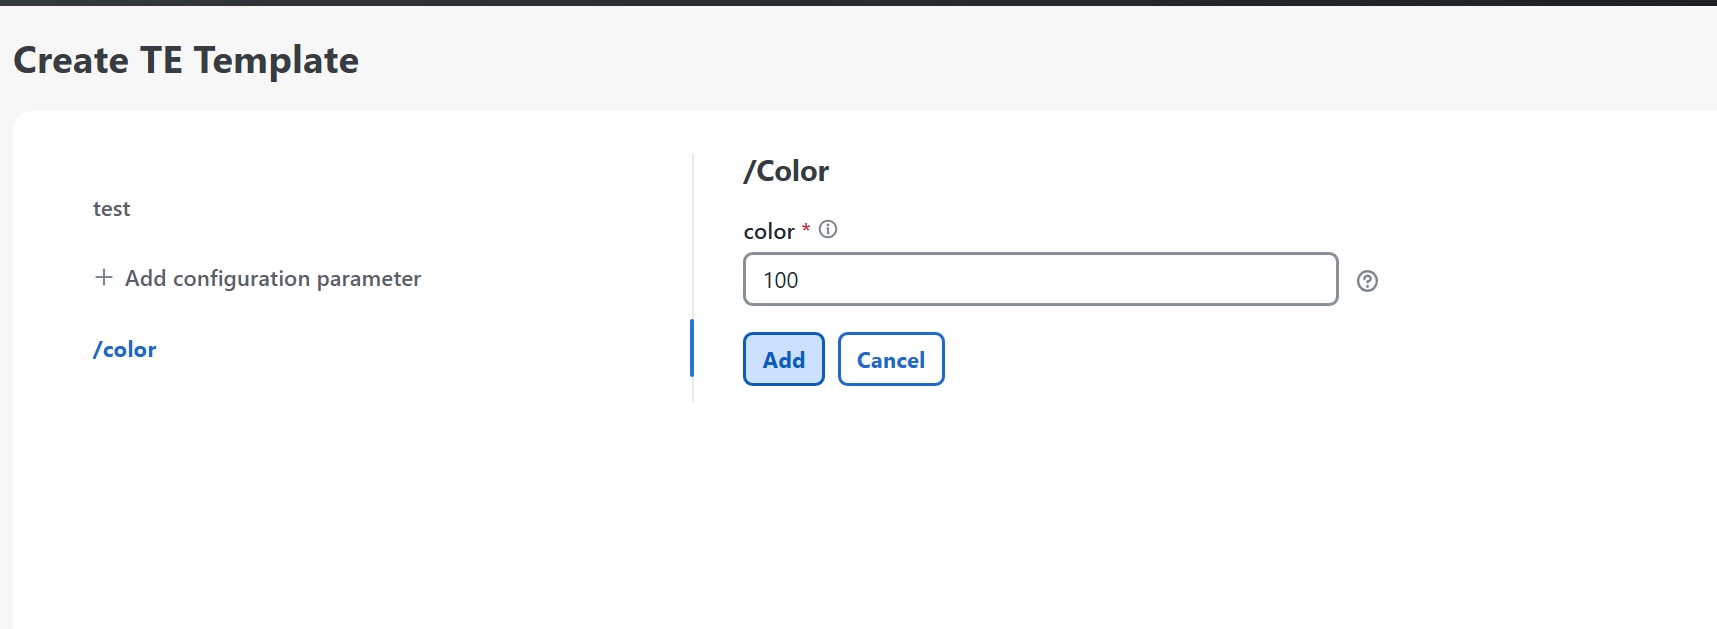Confirm the color value with the Add button
This screenshot has height=629, width=1717.
[783, 358]
